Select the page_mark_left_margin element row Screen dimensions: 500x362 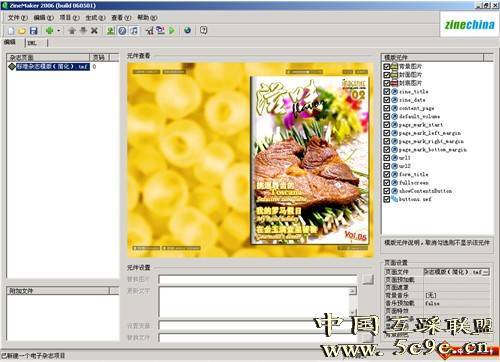click(x=430, y=133)
